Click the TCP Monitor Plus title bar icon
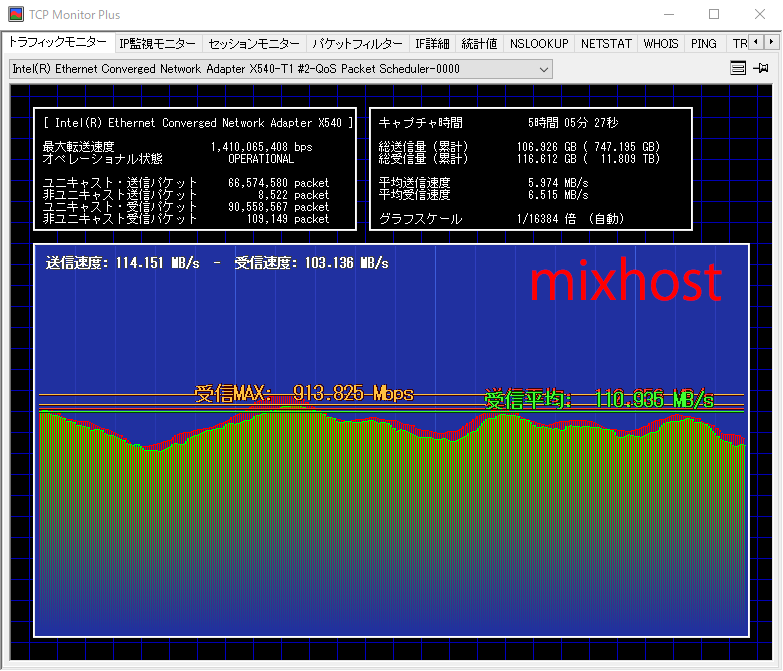 [16, 15]
